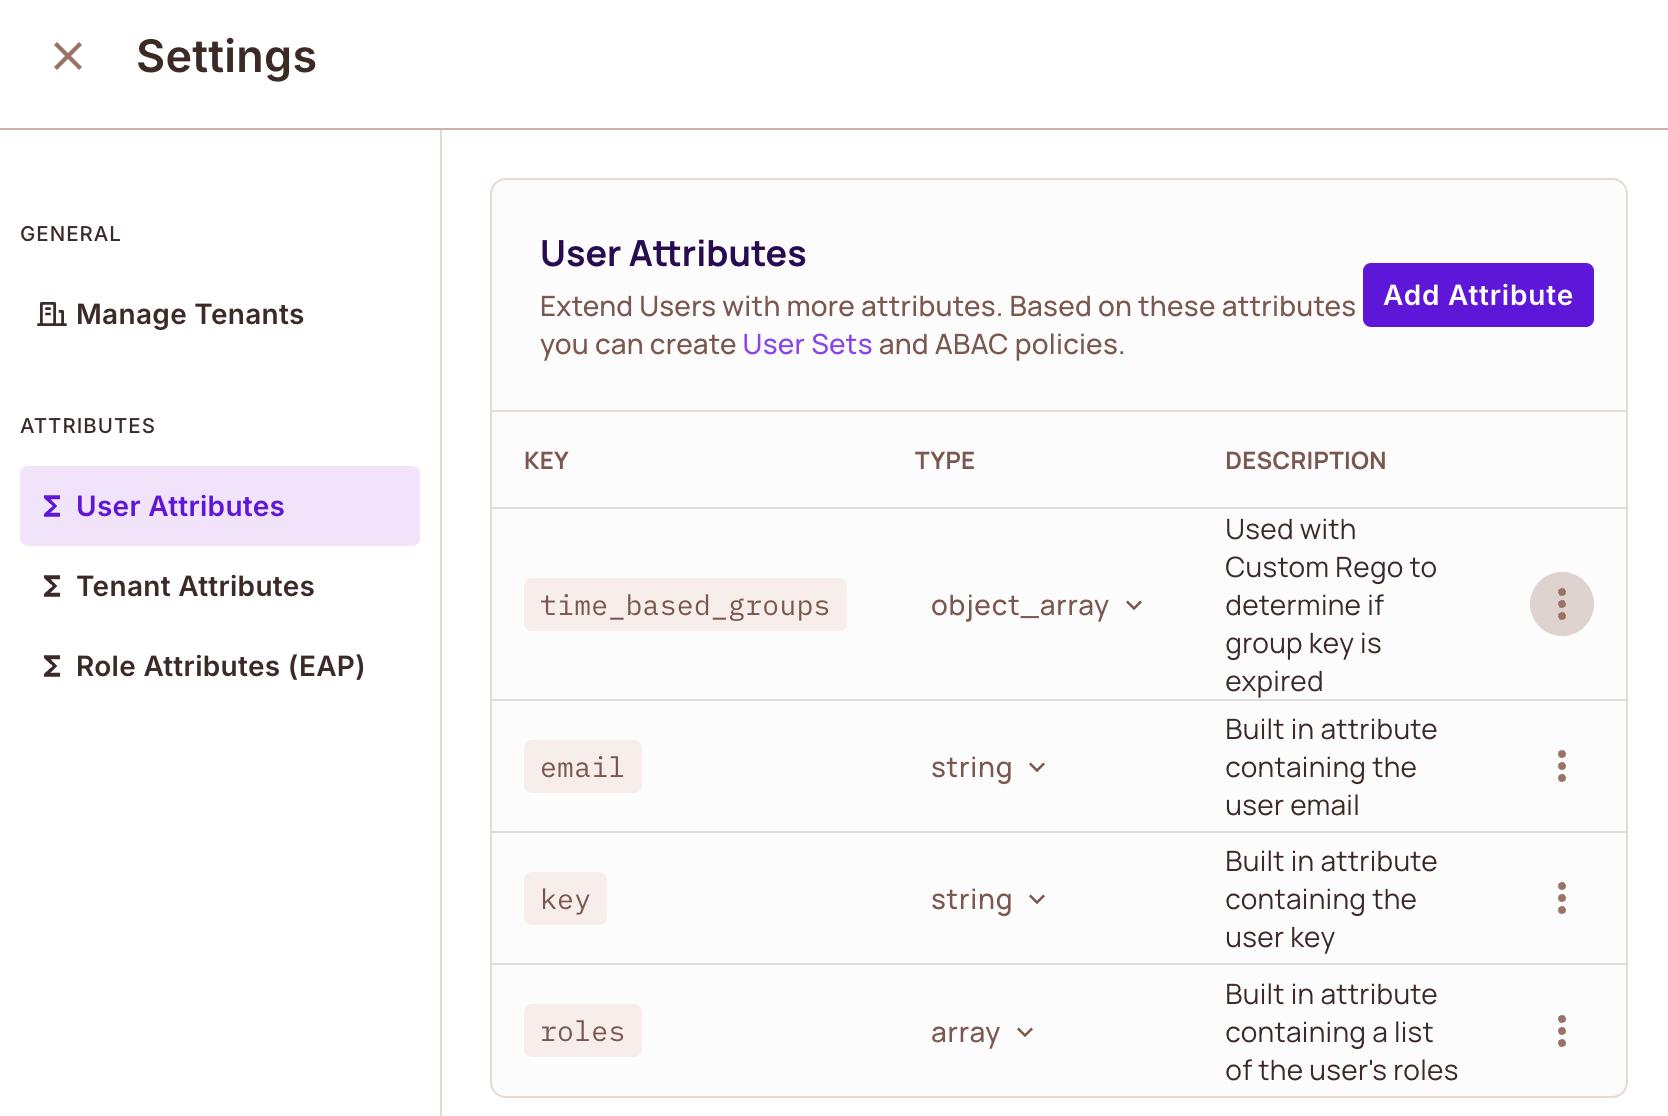The height and width of the screenshot is (1116, 1668).
Task: Open the object_array type dropdown
Action: 1037,605
